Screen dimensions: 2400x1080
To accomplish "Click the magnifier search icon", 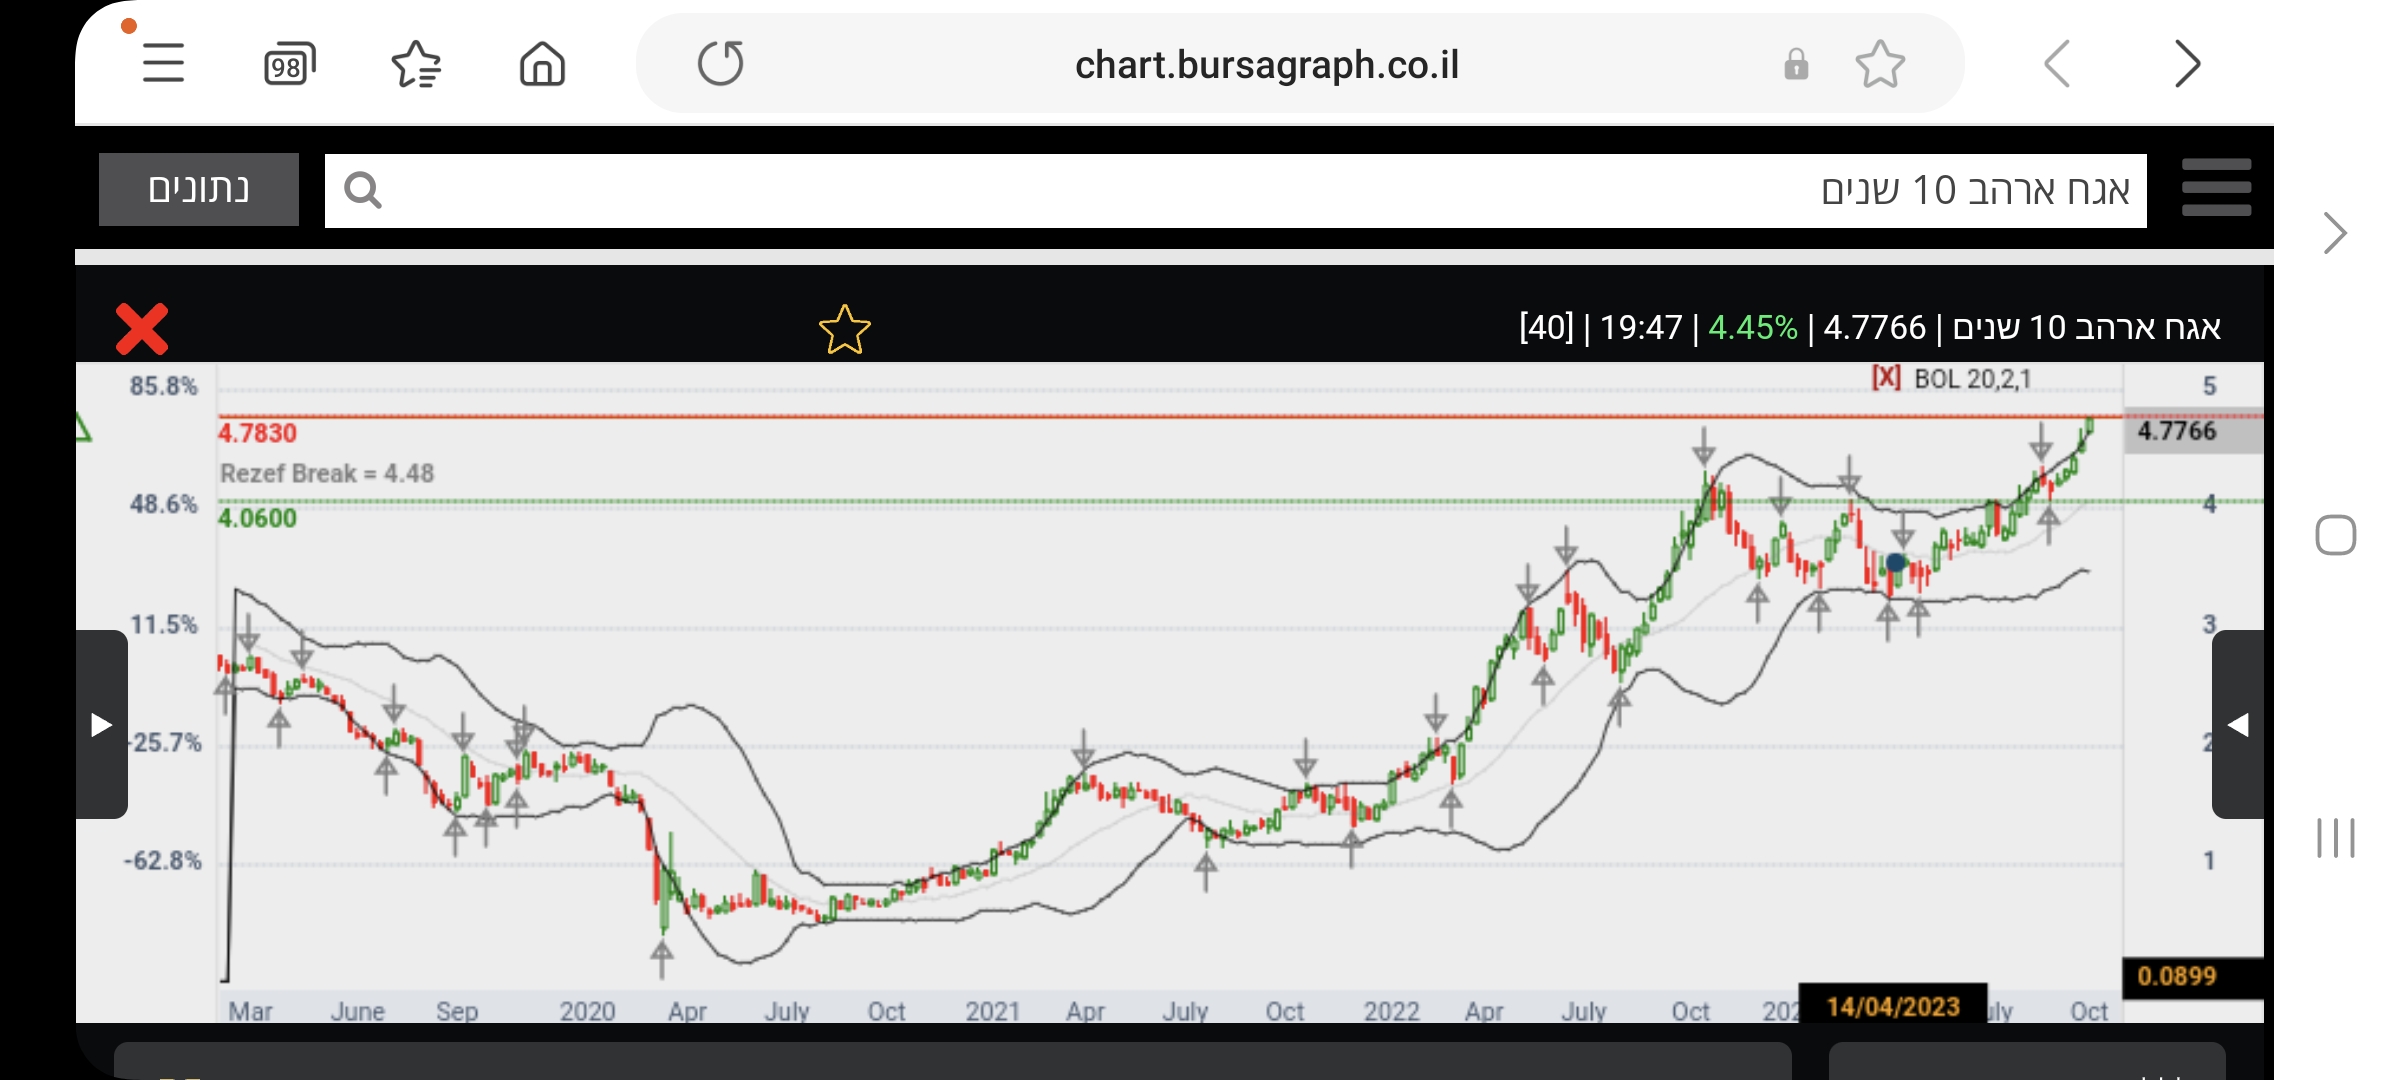I will 362,190.
